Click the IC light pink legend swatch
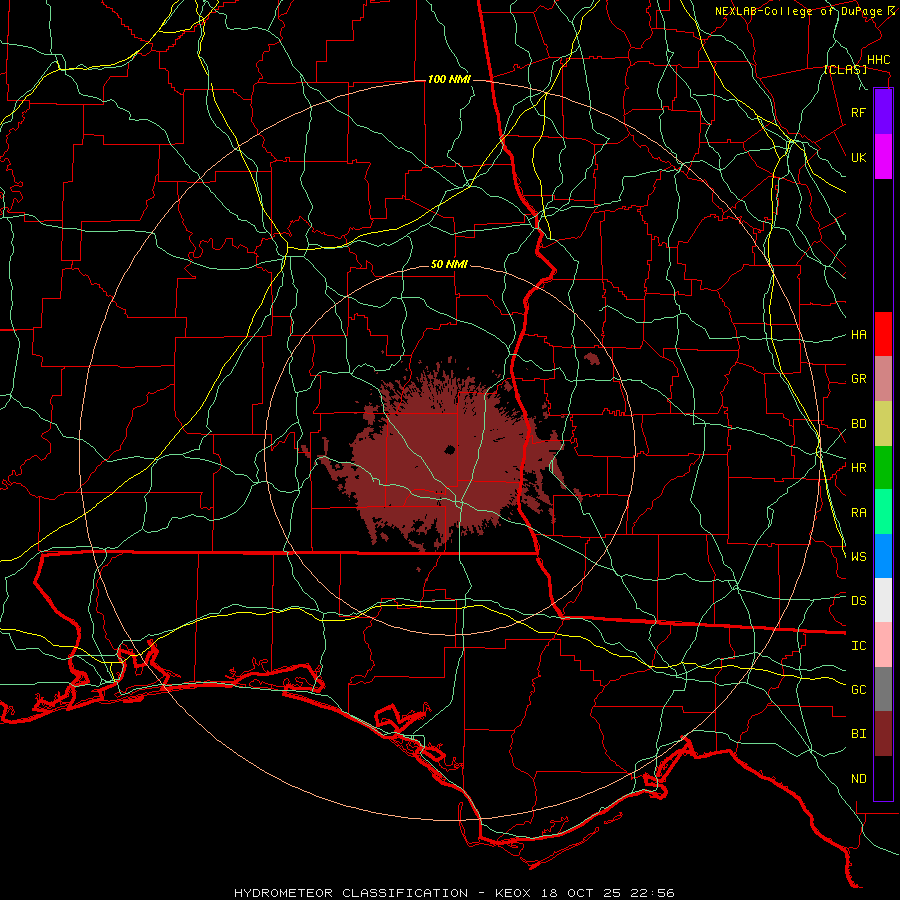 pyautogui.click(x=883, y=645)
